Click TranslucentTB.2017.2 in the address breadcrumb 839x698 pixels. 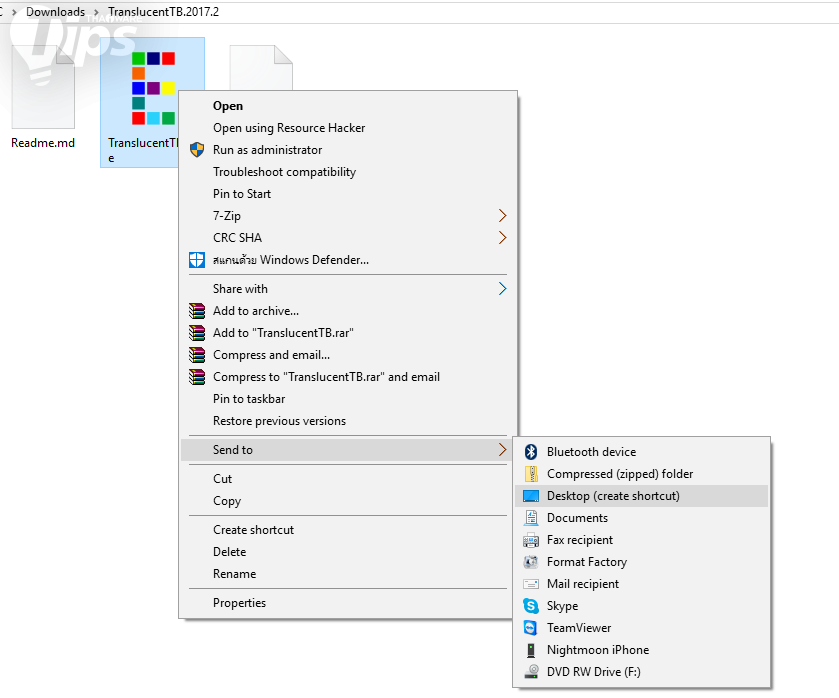pyautogui.click(x=163, y=12)
